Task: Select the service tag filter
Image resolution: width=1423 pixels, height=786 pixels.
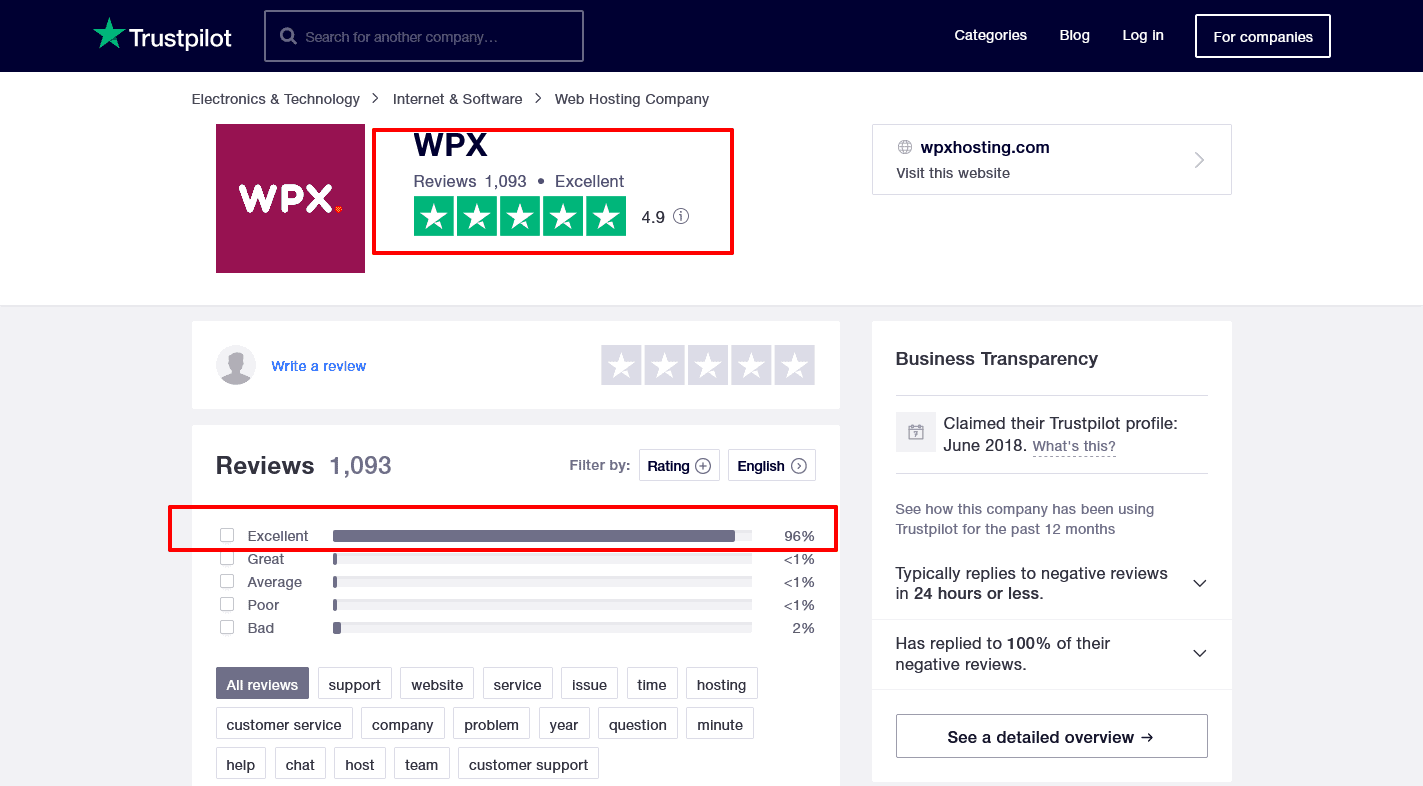Action: 517,684
